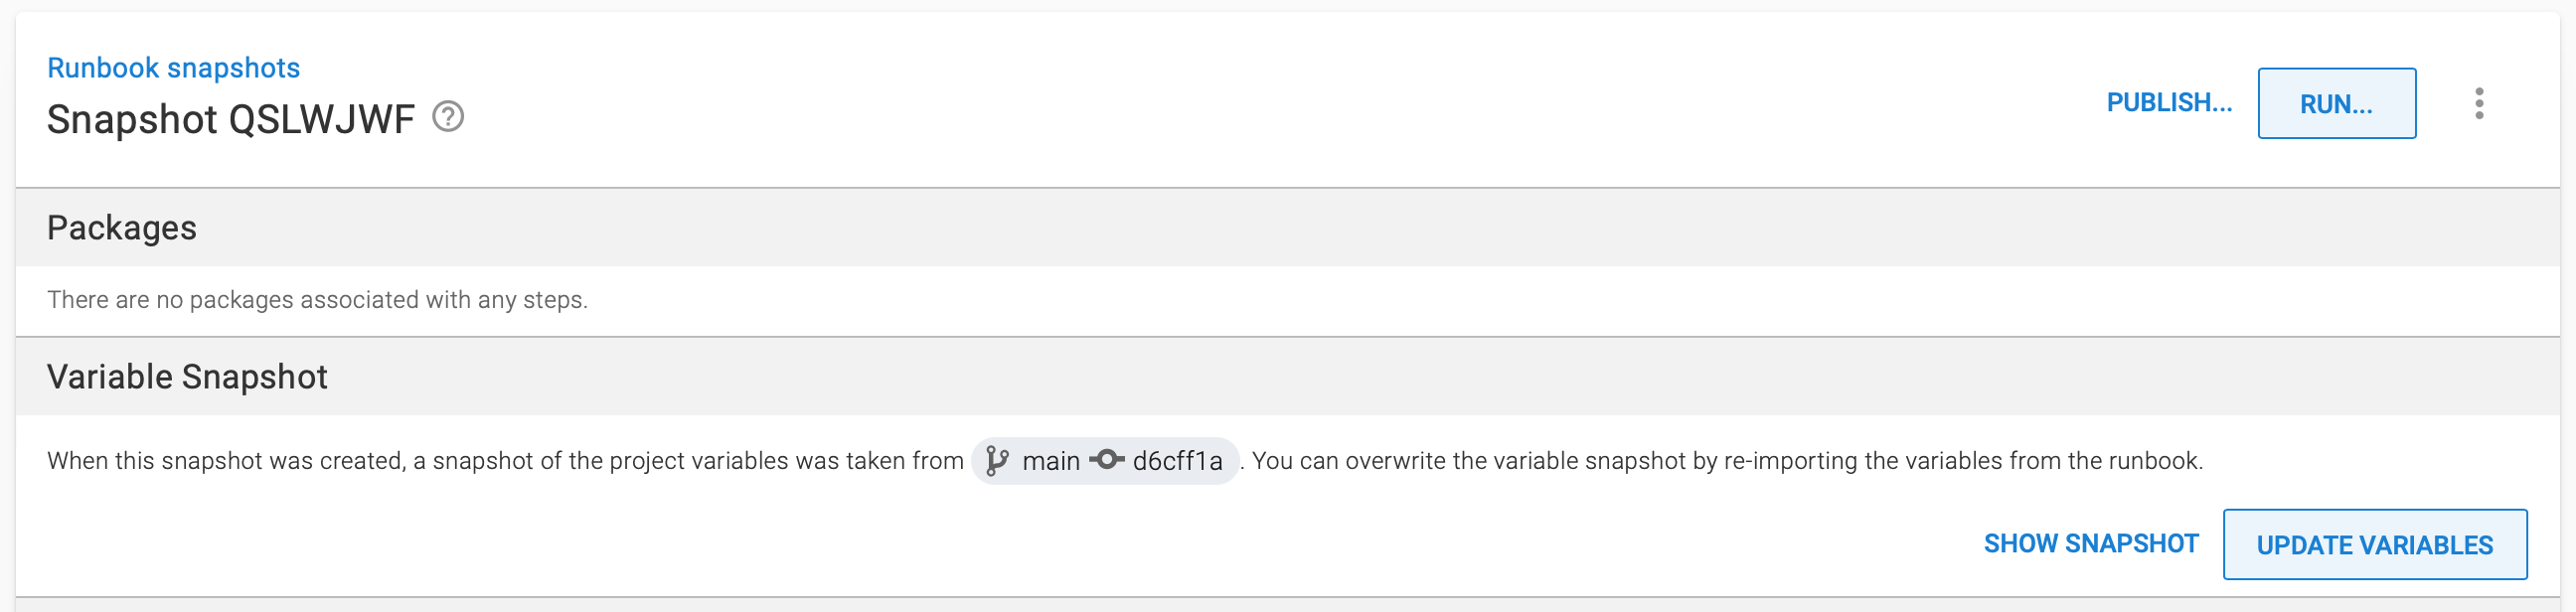Update variables by re-importing from the runbook

2374,544
